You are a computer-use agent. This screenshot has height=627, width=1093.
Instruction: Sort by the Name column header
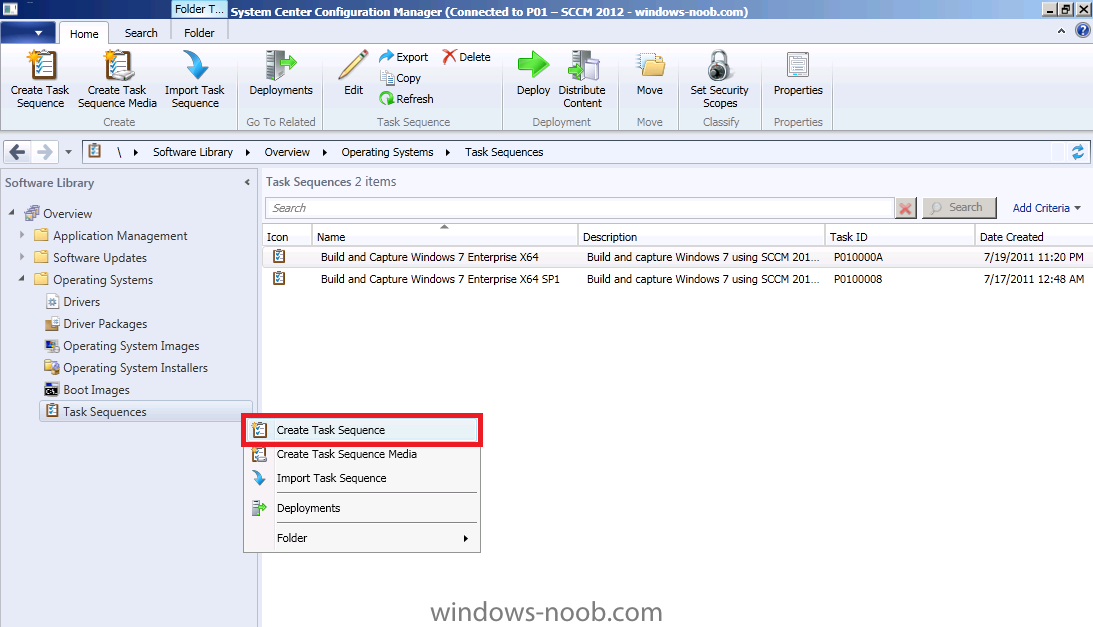[444, 236]
